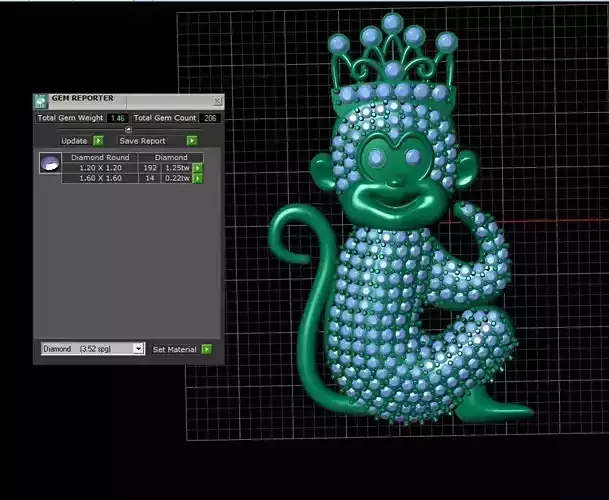Click the Gem Reporter title bar icon
This screenshot has width=609, height=500.
click(x=40, y=101)
